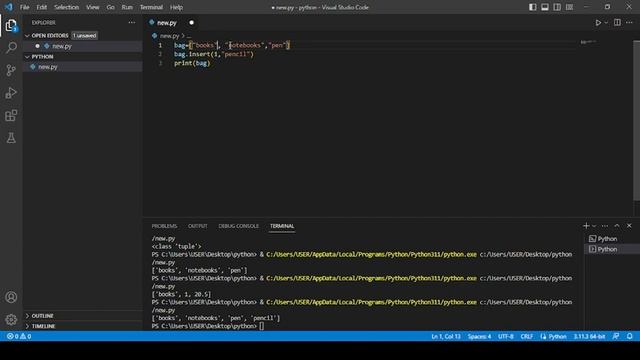The image size is (640, 360).
Task: Switch to the Problems panel tab
Action: 164,226
